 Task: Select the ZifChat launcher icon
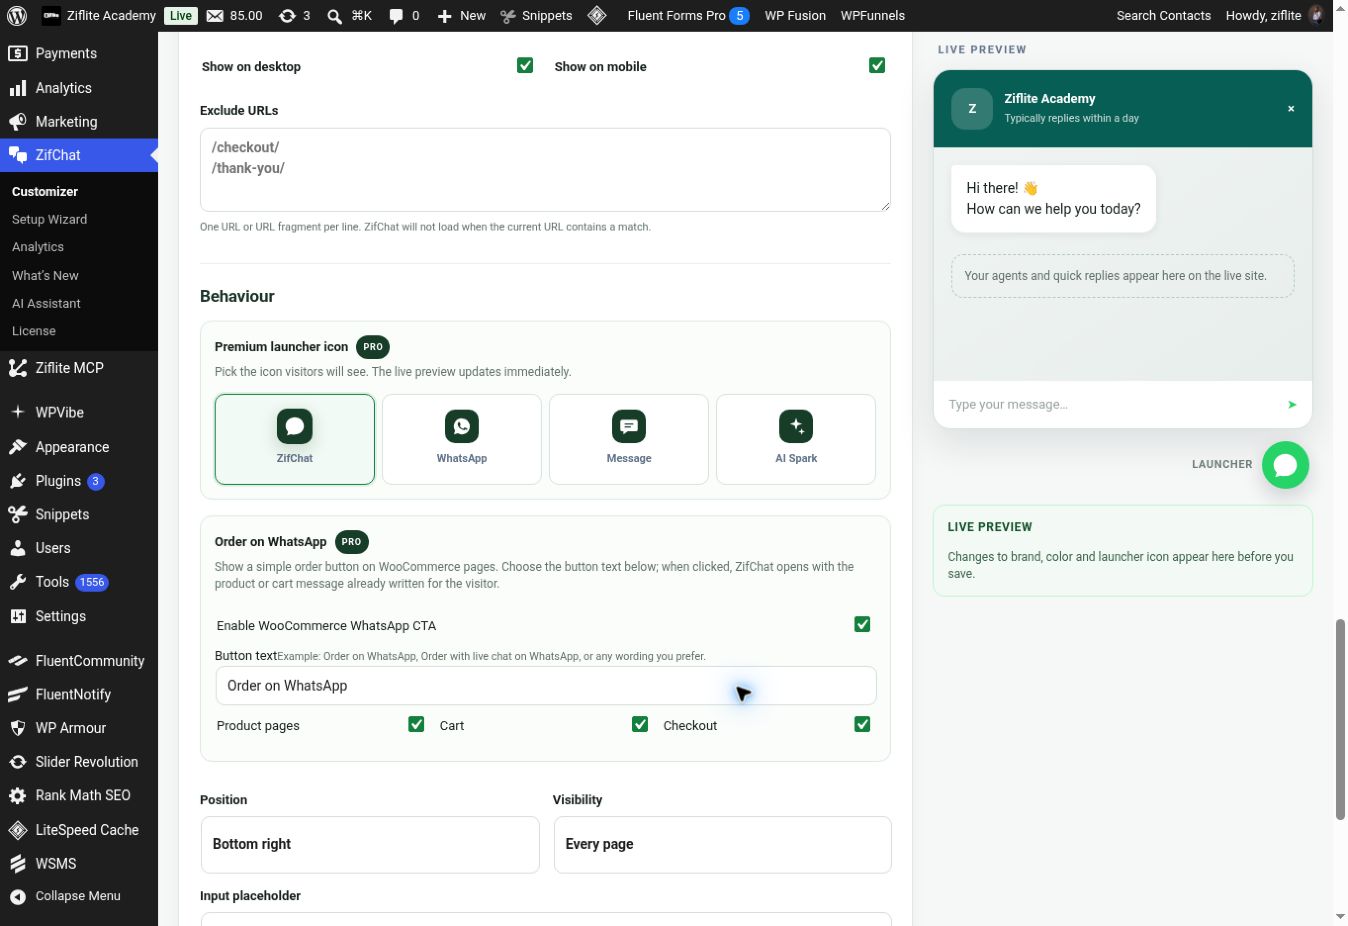tap(295, 439)
